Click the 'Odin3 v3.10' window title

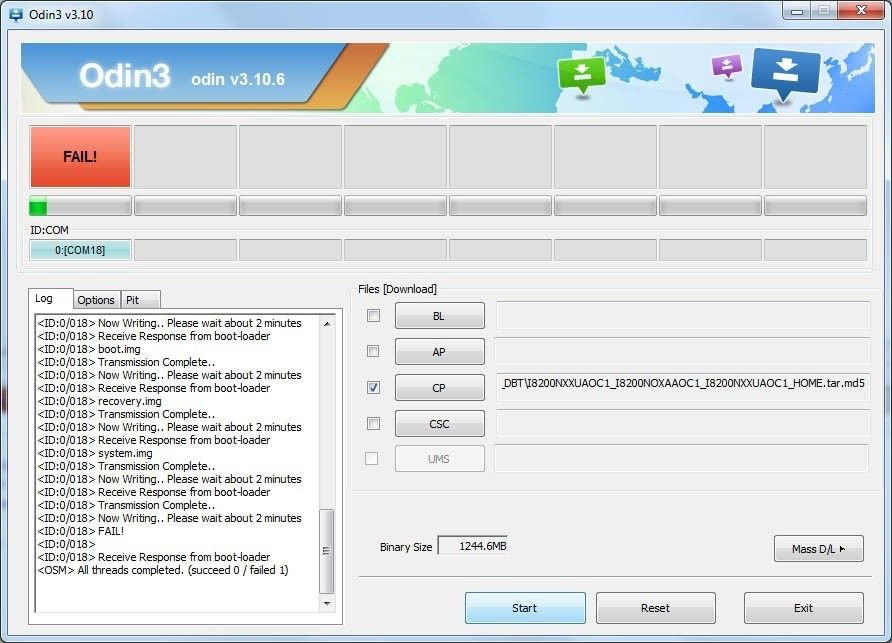(x=61, y=15)
